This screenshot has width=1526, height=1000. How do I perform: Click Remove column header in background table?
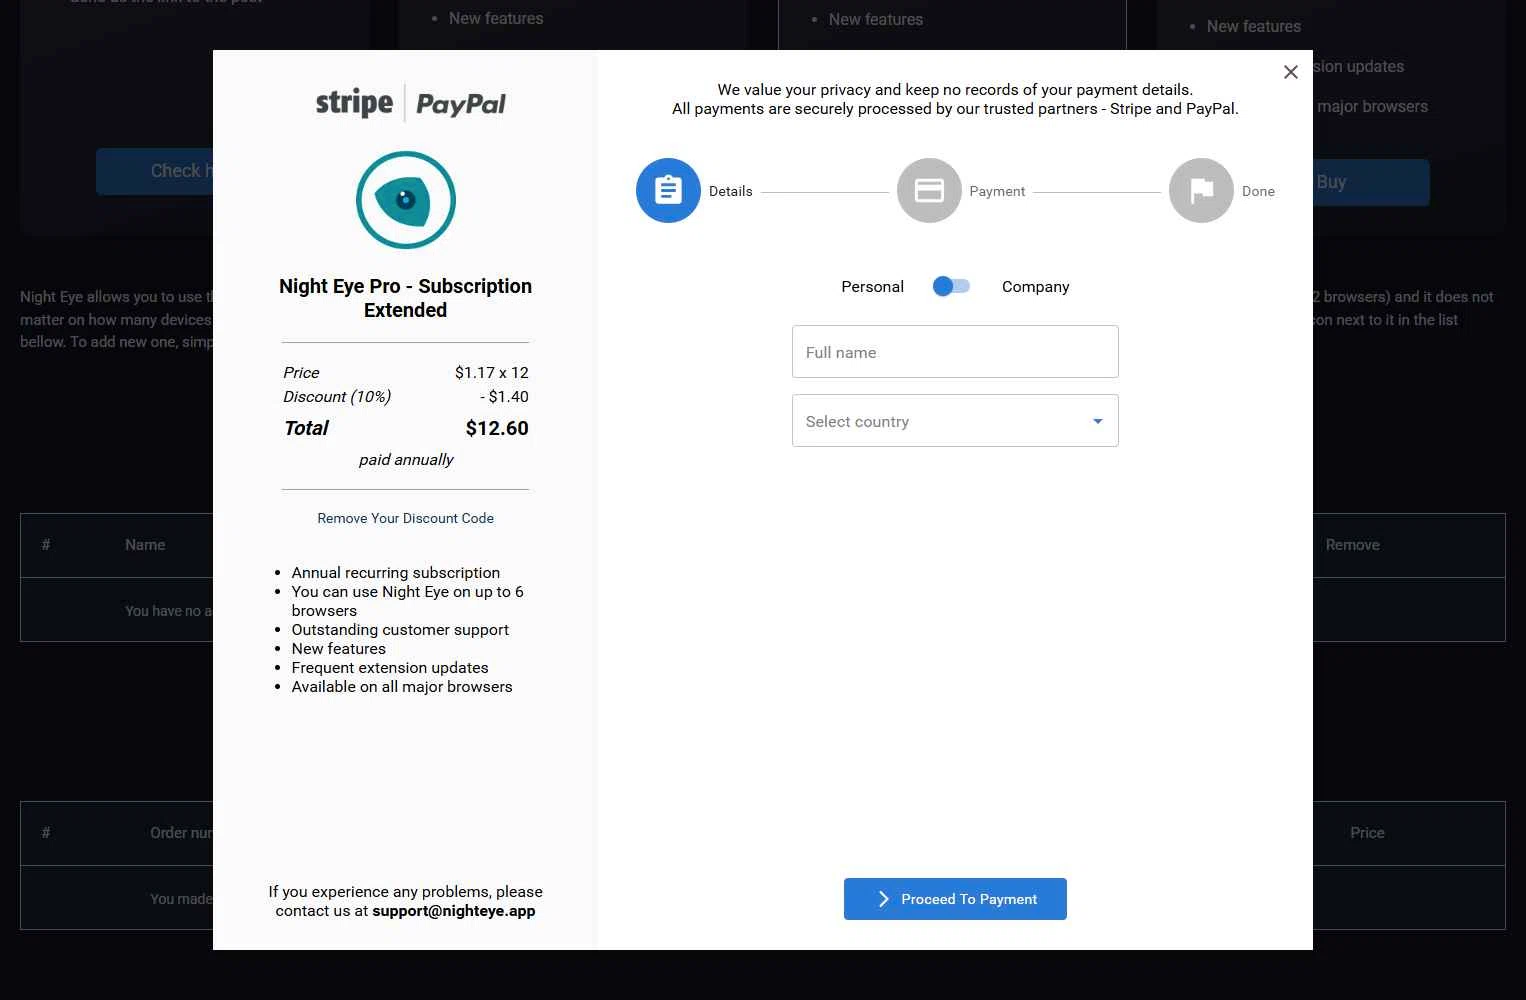tap(1352, 545)
